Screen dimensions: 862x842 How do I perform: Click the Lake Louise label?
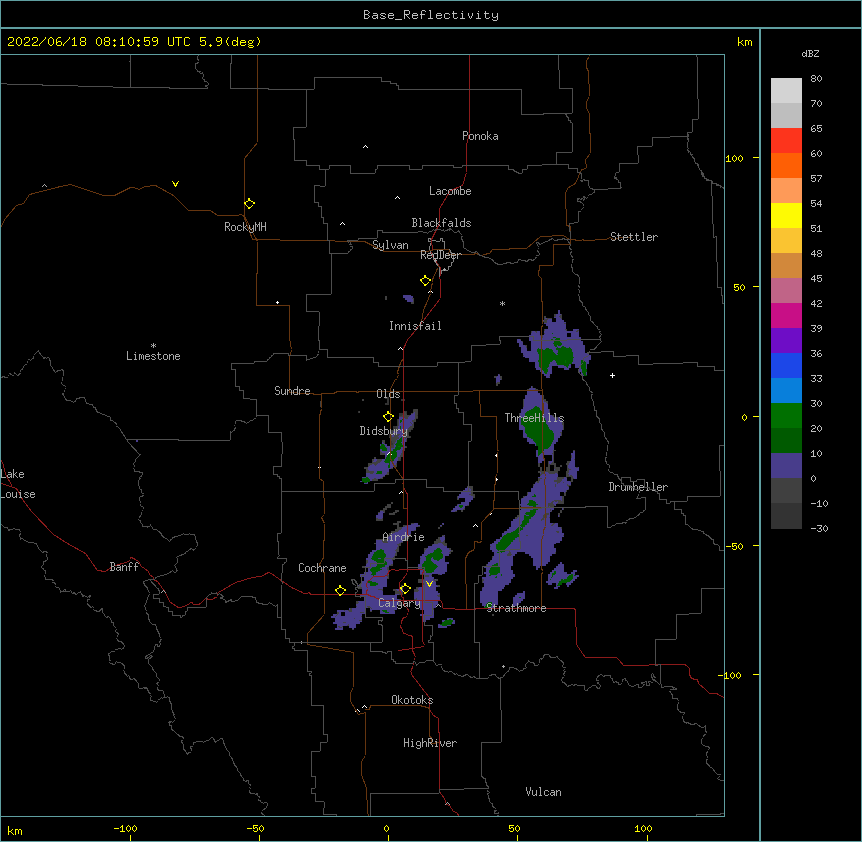click(x=18, y=484)
